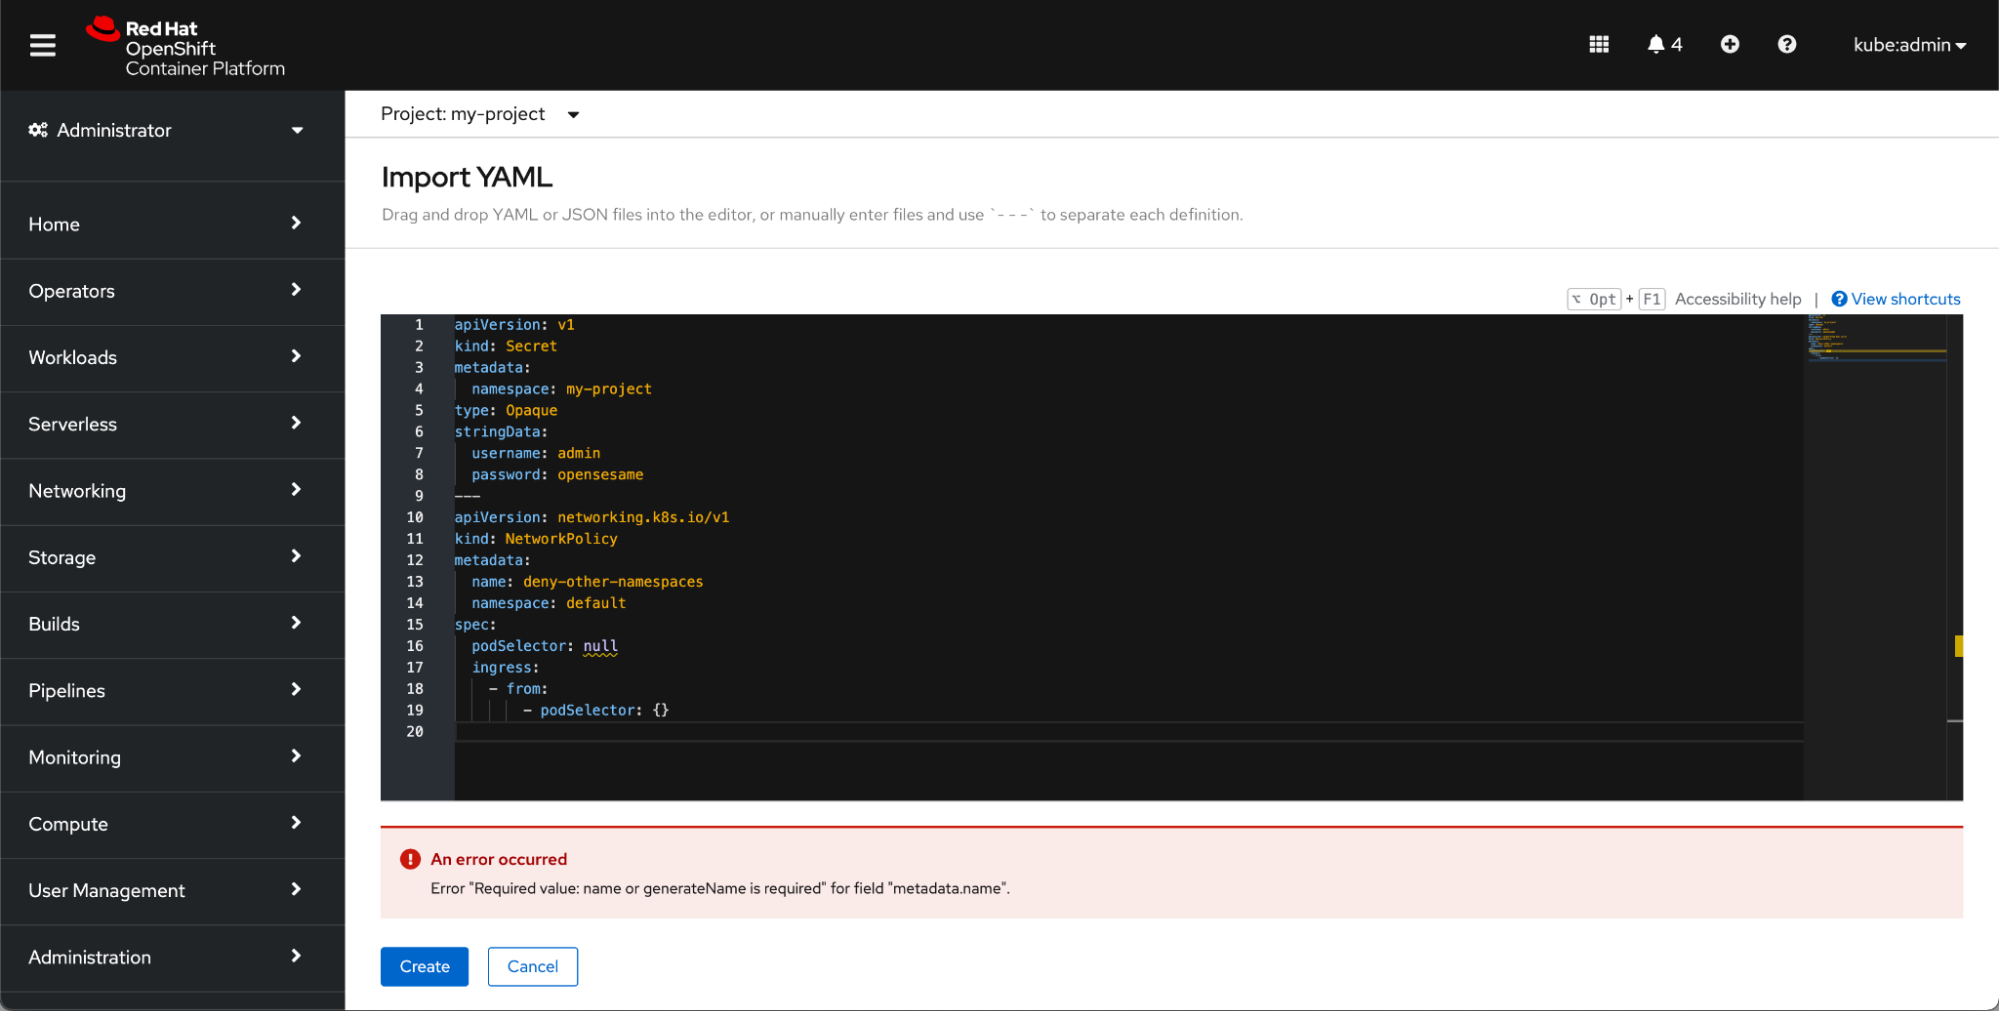Click the F1 key hint
This screenshot has height=1012, width=1999.
(x=1652, y=299)
